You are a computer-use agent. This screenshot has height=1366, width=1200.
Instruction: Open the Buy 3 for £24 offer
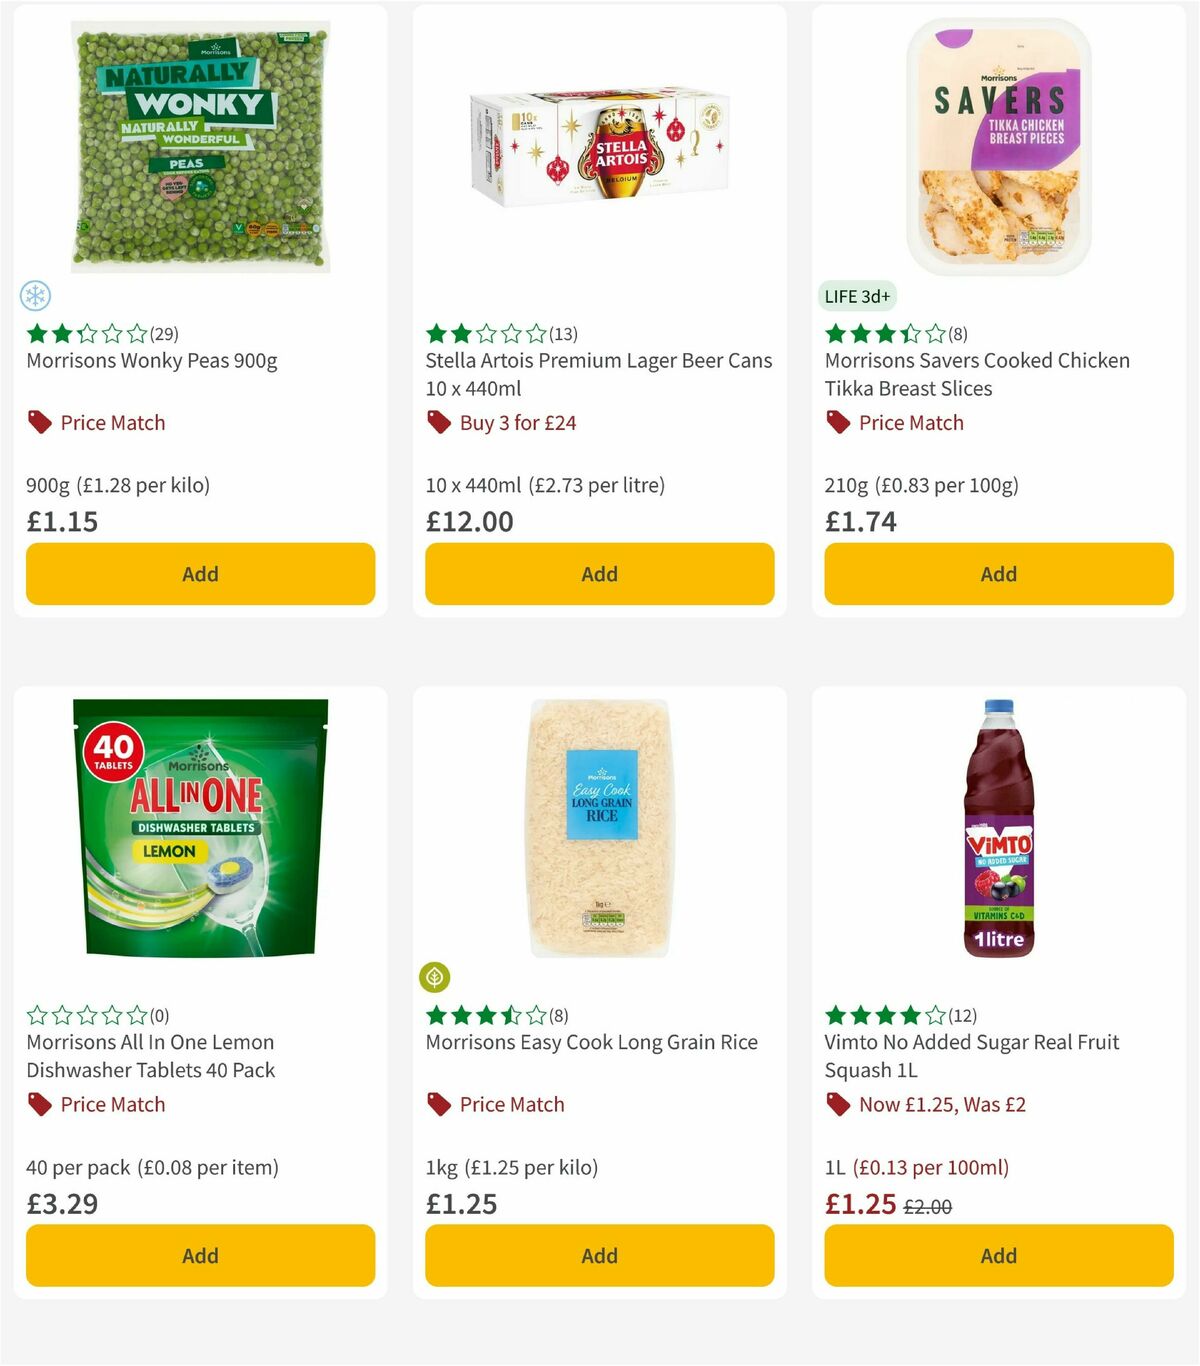[516, 422]
